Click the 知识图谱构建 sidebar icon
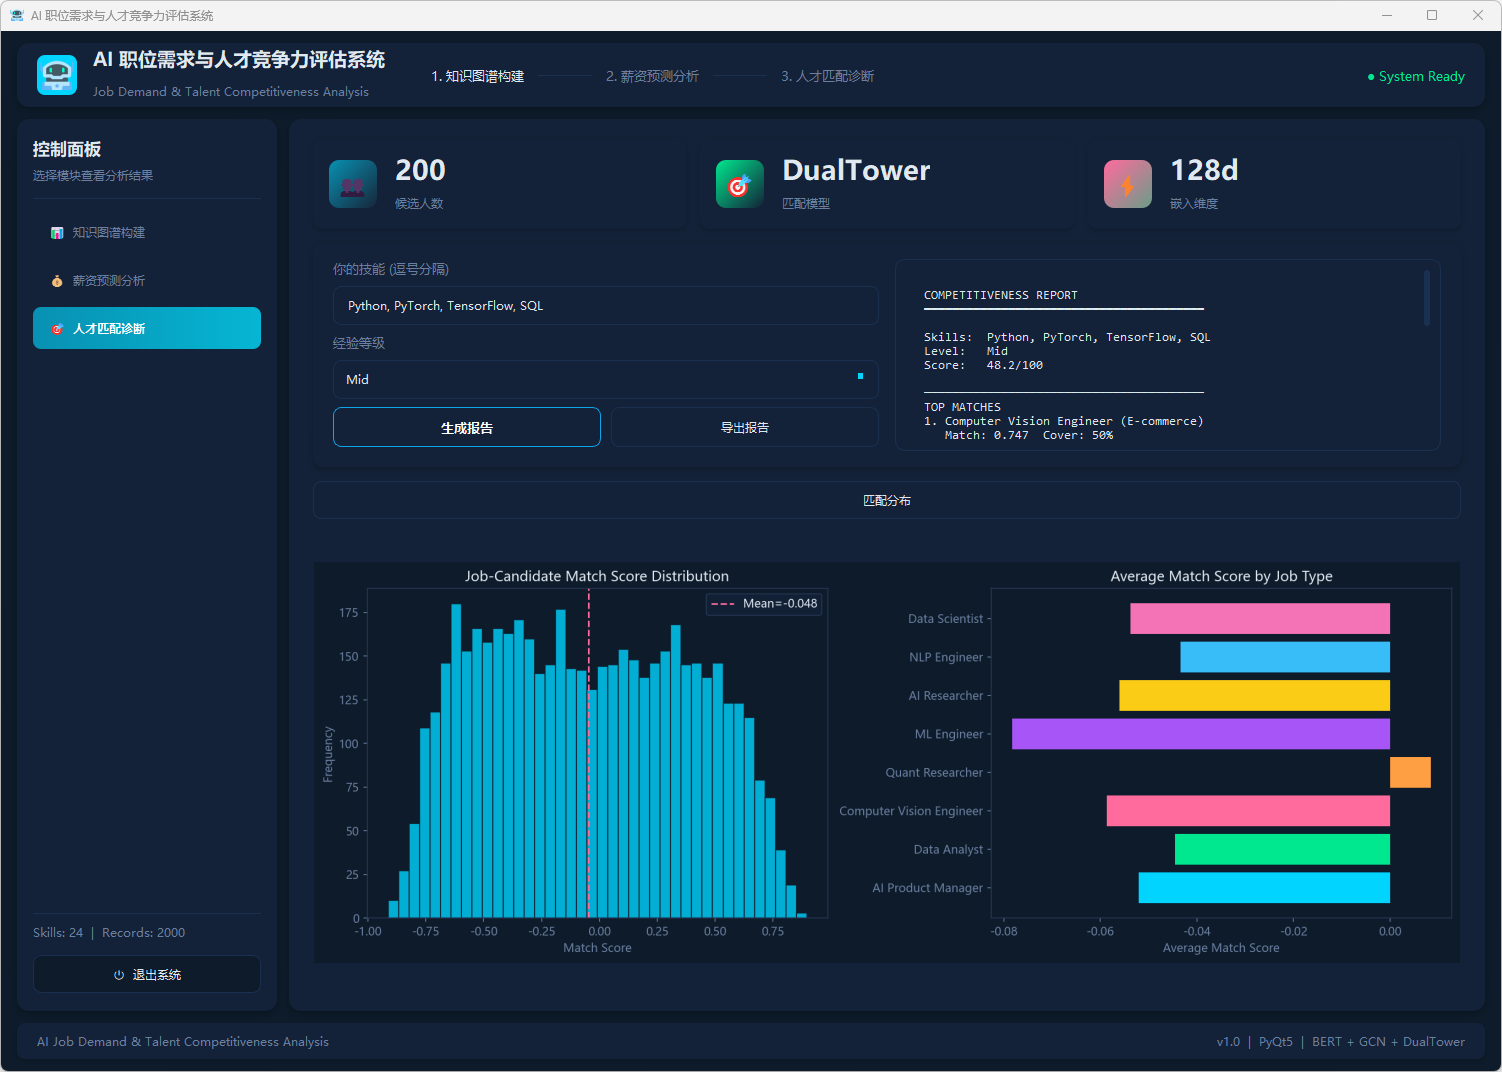Viewport: 1502px width, 1072px height. pyautogui.click(x=57, y=233)
